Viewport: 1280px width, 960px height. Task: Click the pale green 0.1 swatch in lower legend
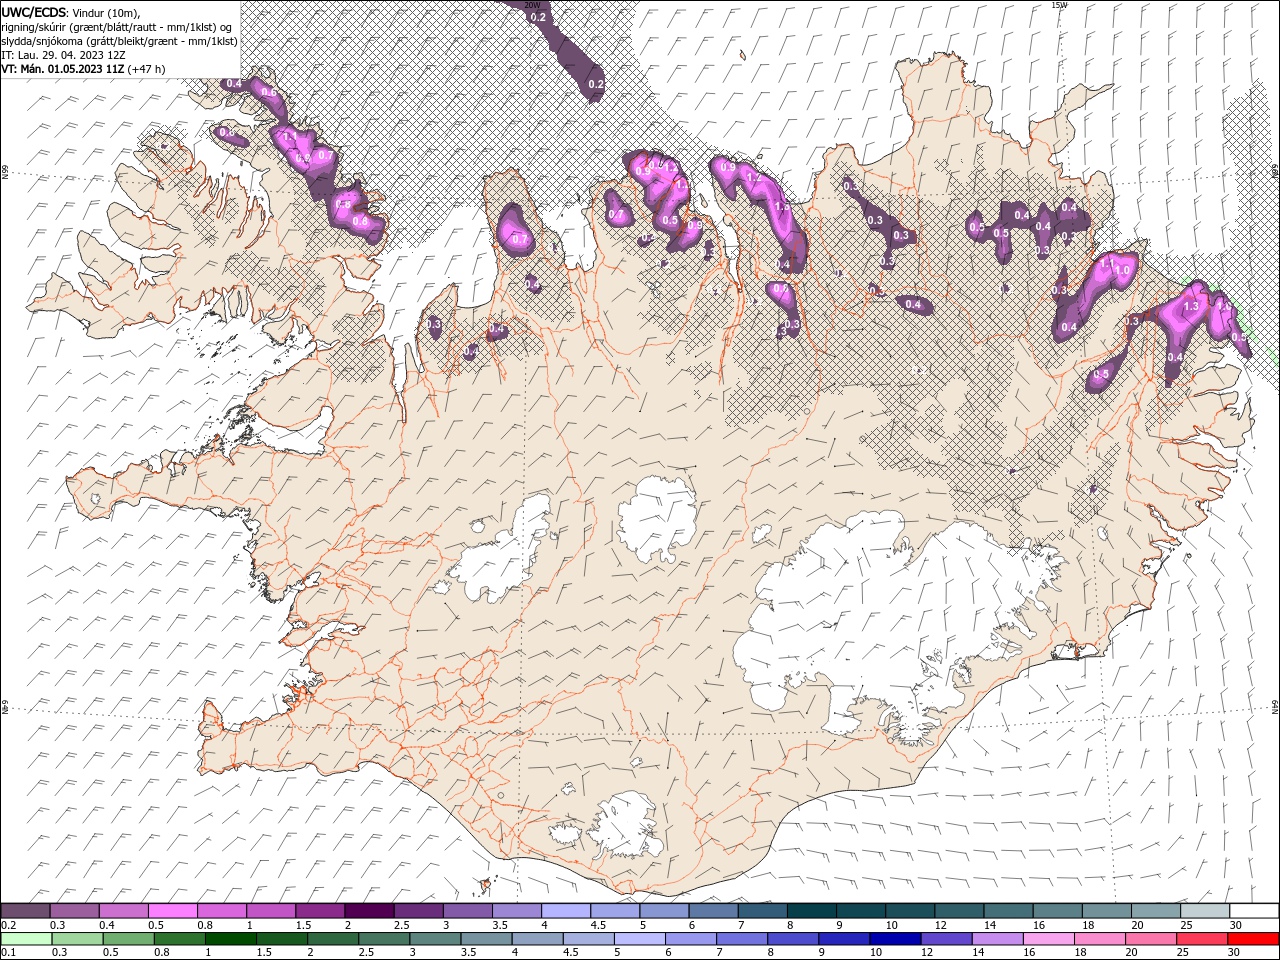coord(25,939)
